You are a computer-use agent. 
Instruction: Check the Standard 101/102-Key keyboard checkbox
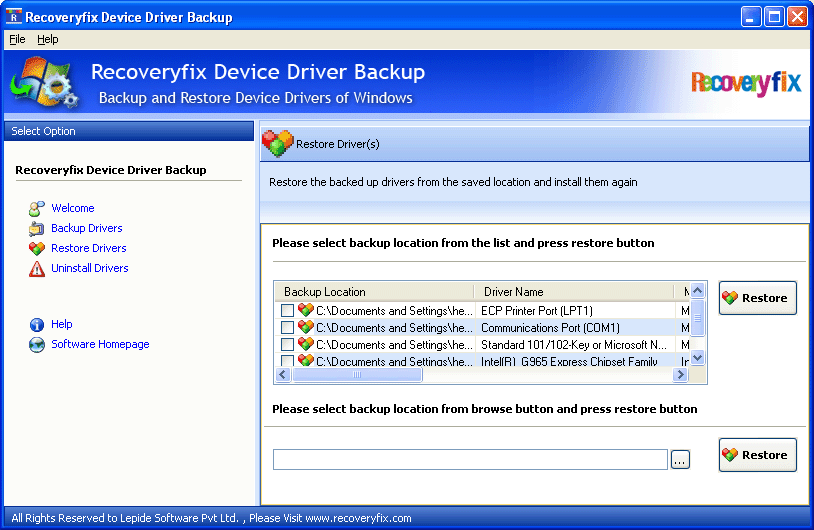click(x=287, y=345)
